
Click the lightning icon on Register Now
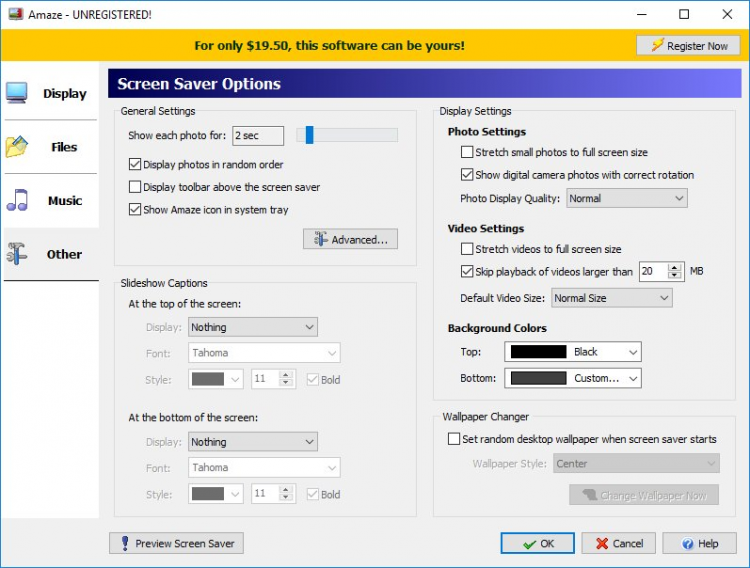click(658, 45)
